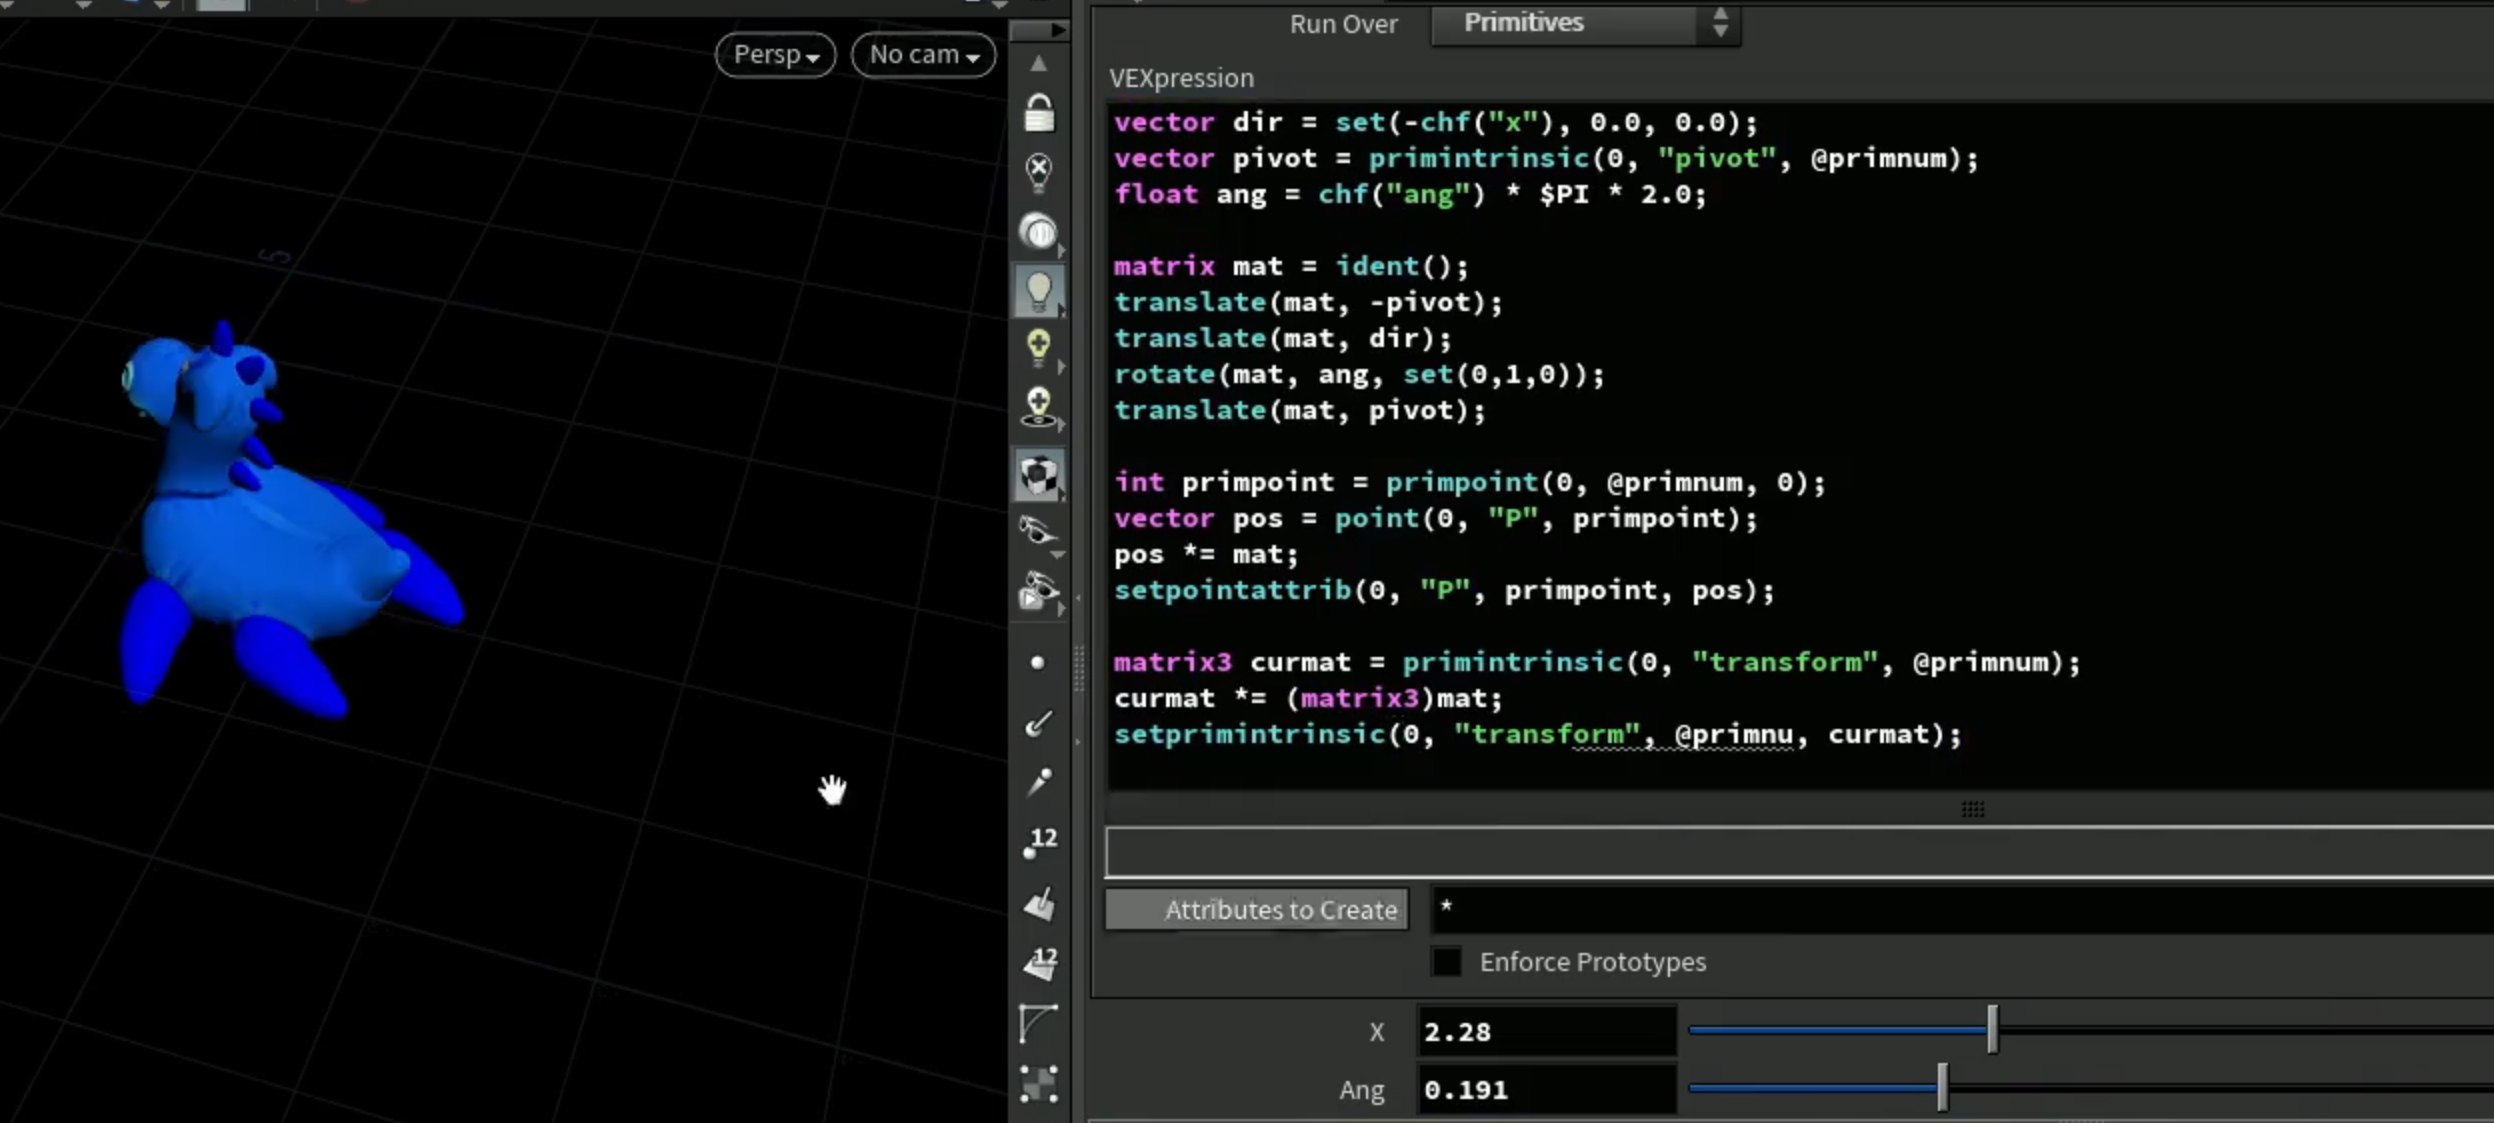Click the sunglasses visibility options icon
Screen dimensions: 2494x1123
(x=1039, y=531)
